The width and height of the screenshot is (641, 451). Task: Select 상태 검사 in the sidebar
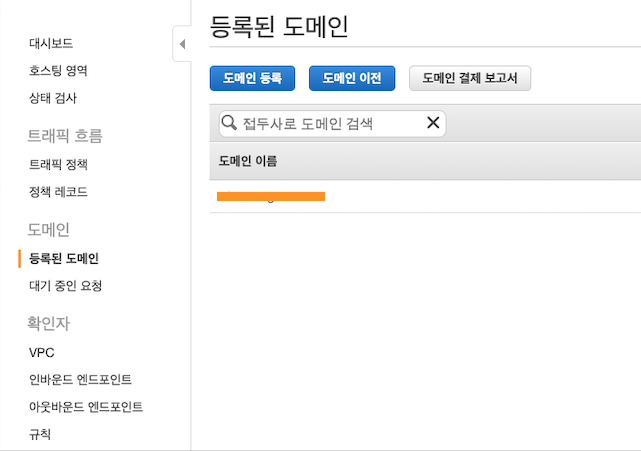pyautogui.click(x=53, y=98)
